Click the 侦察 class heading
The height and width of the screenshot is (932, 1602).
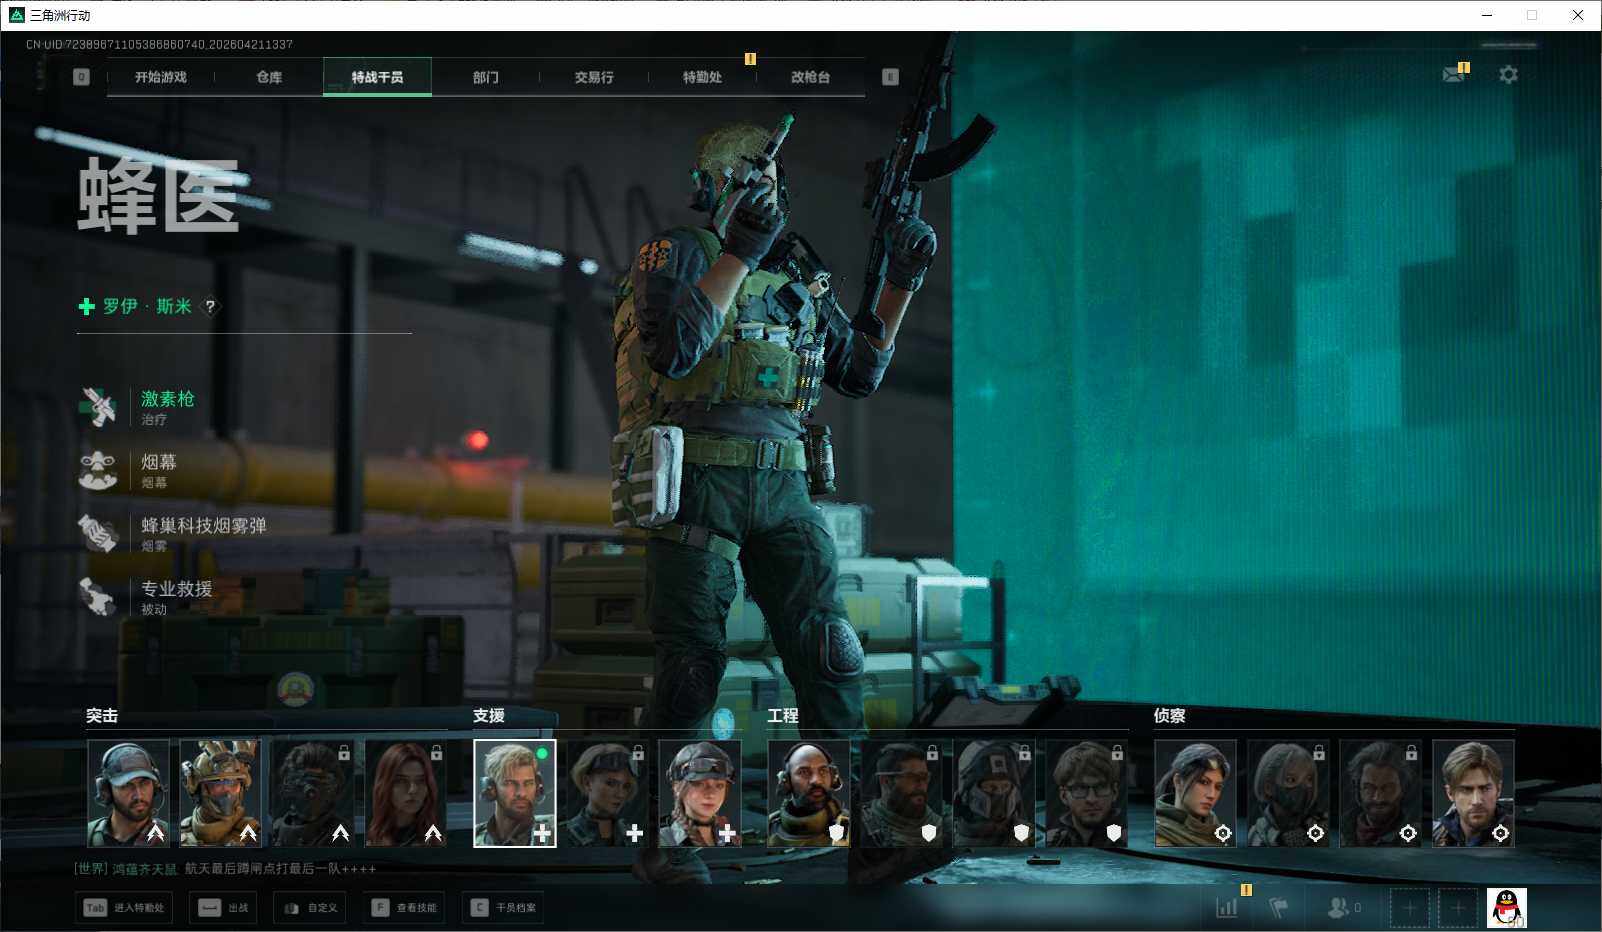click(1170, 716)
